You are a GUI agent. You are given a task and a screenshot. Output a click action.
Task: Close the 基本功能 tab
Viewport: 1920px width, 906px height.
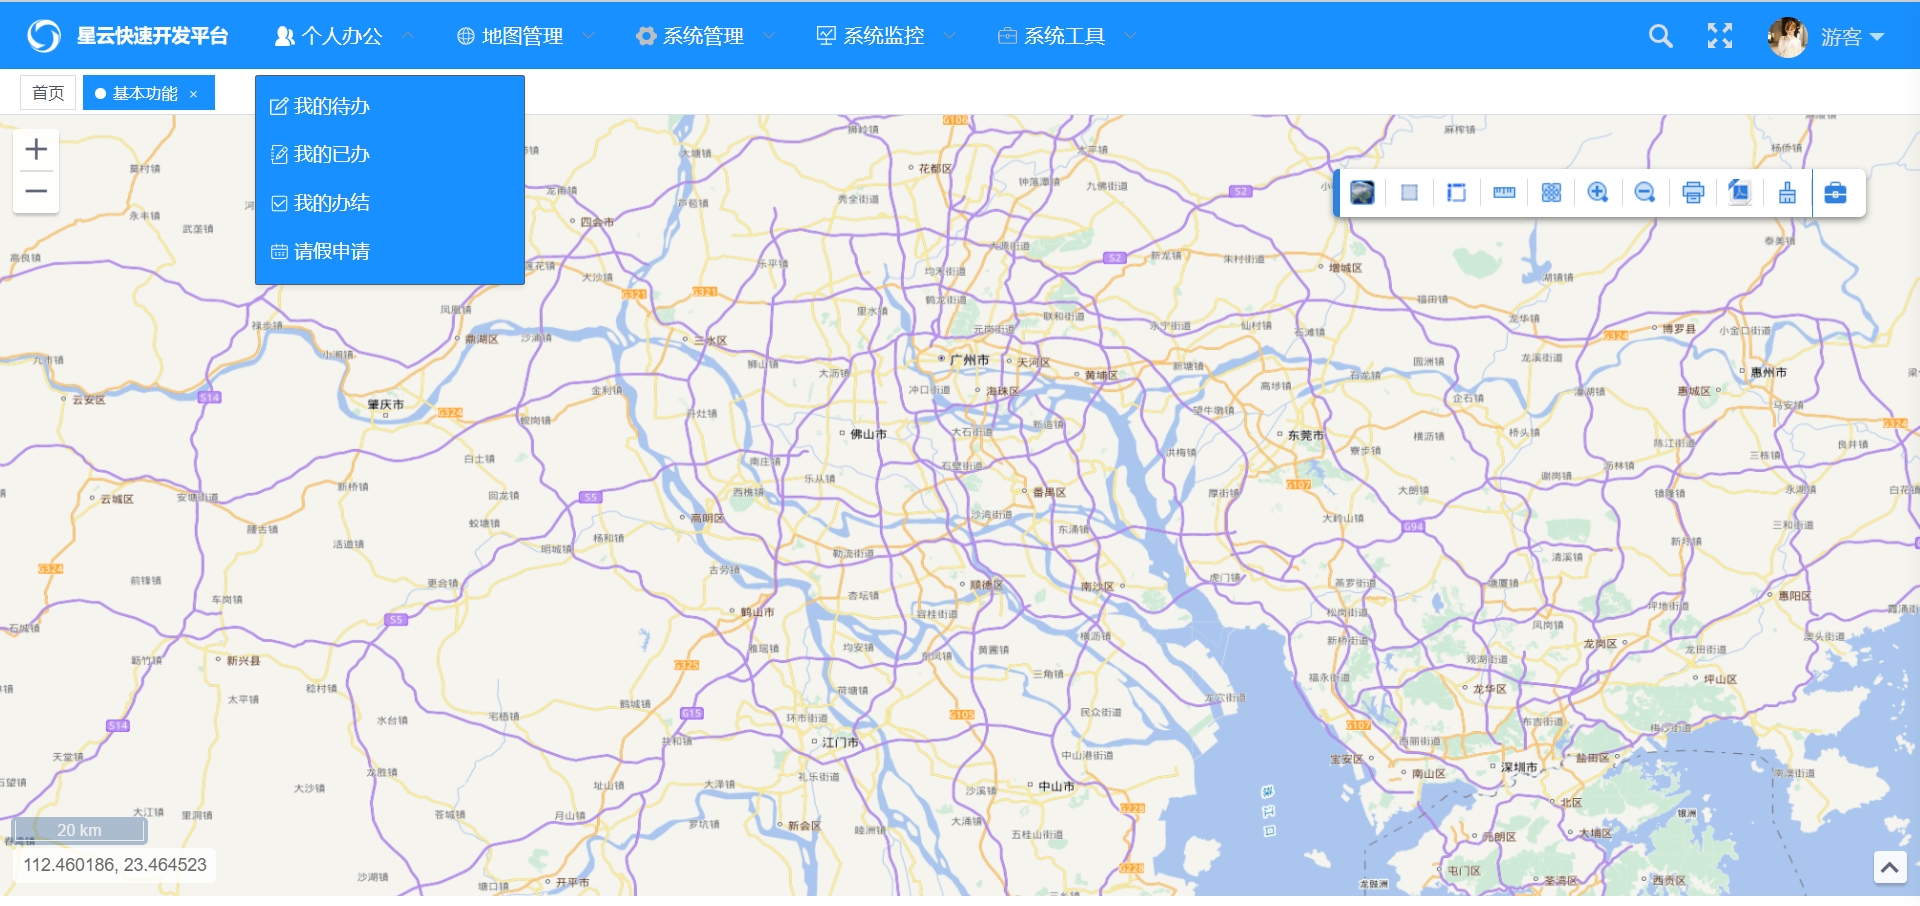194,94
